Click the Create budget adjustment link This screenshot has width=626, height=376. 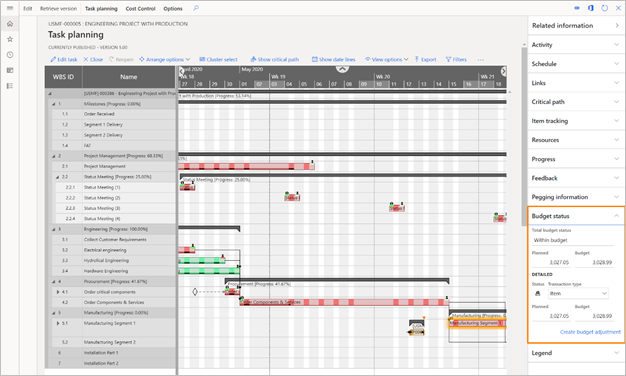[x=590, y=332]
